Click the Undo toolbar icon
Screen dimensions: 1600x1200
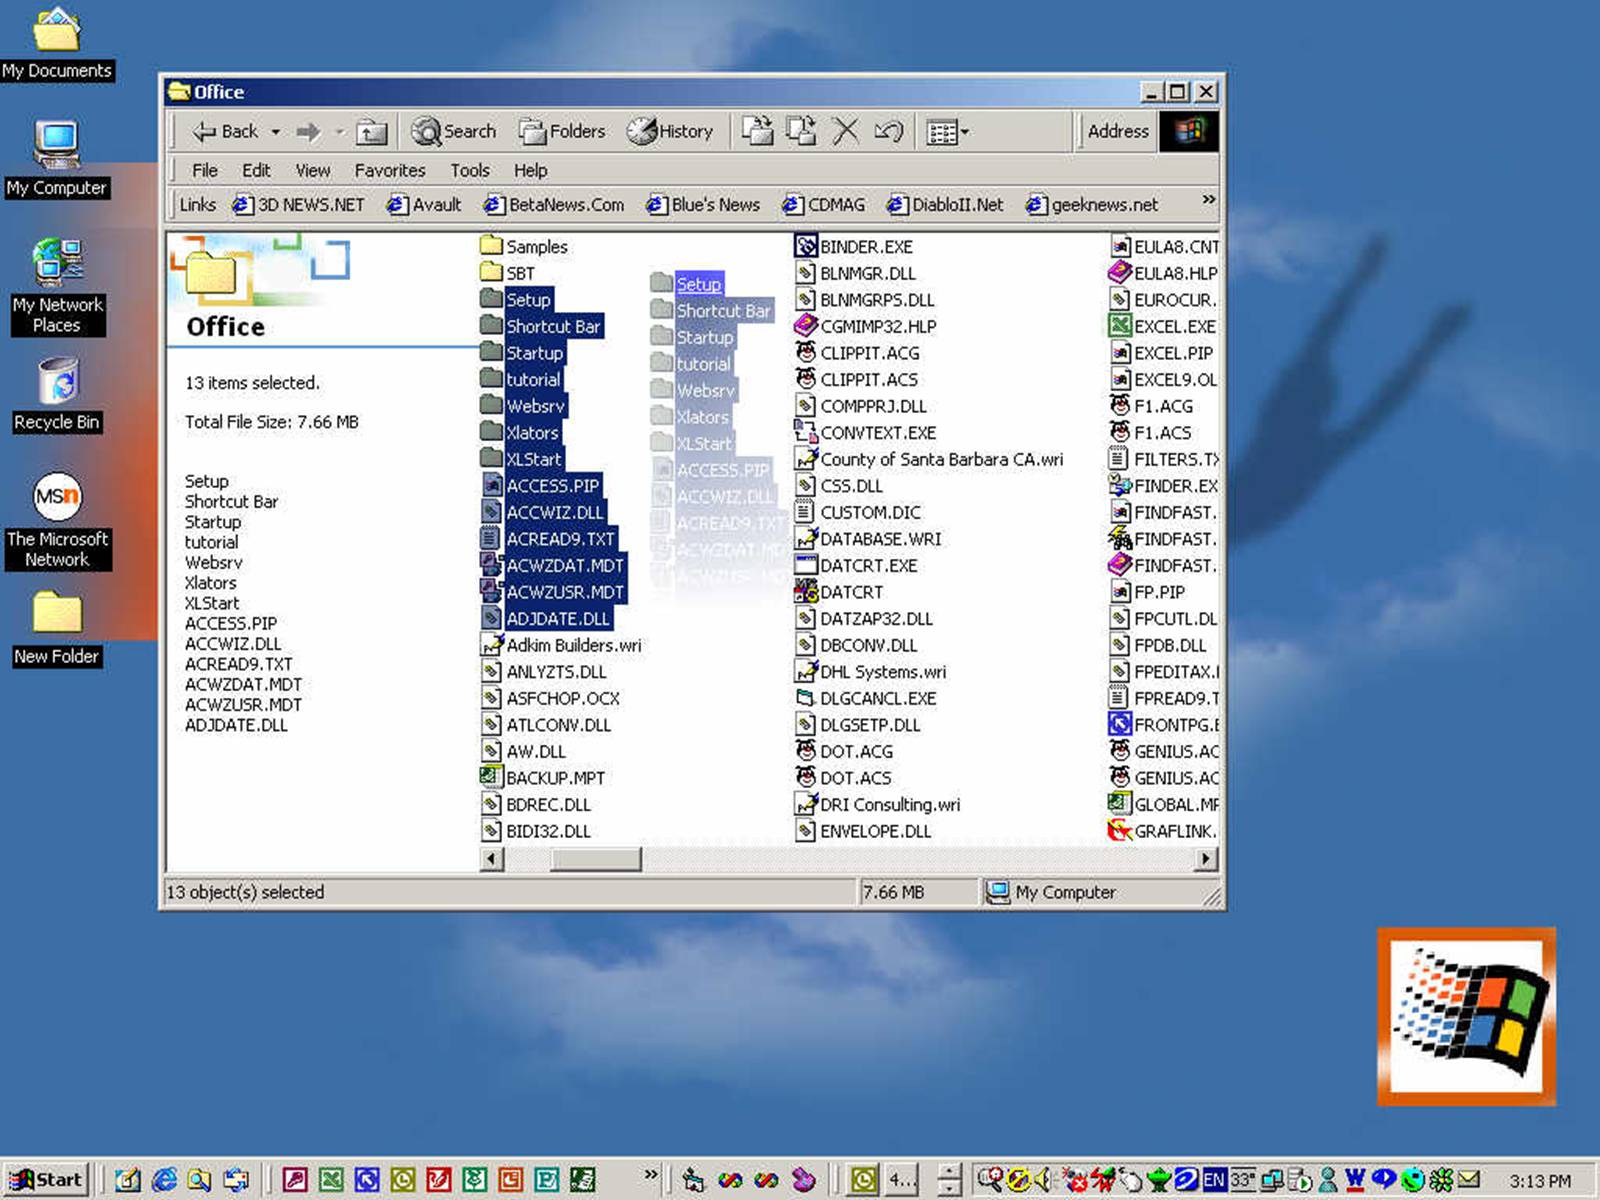click(888, 131)
